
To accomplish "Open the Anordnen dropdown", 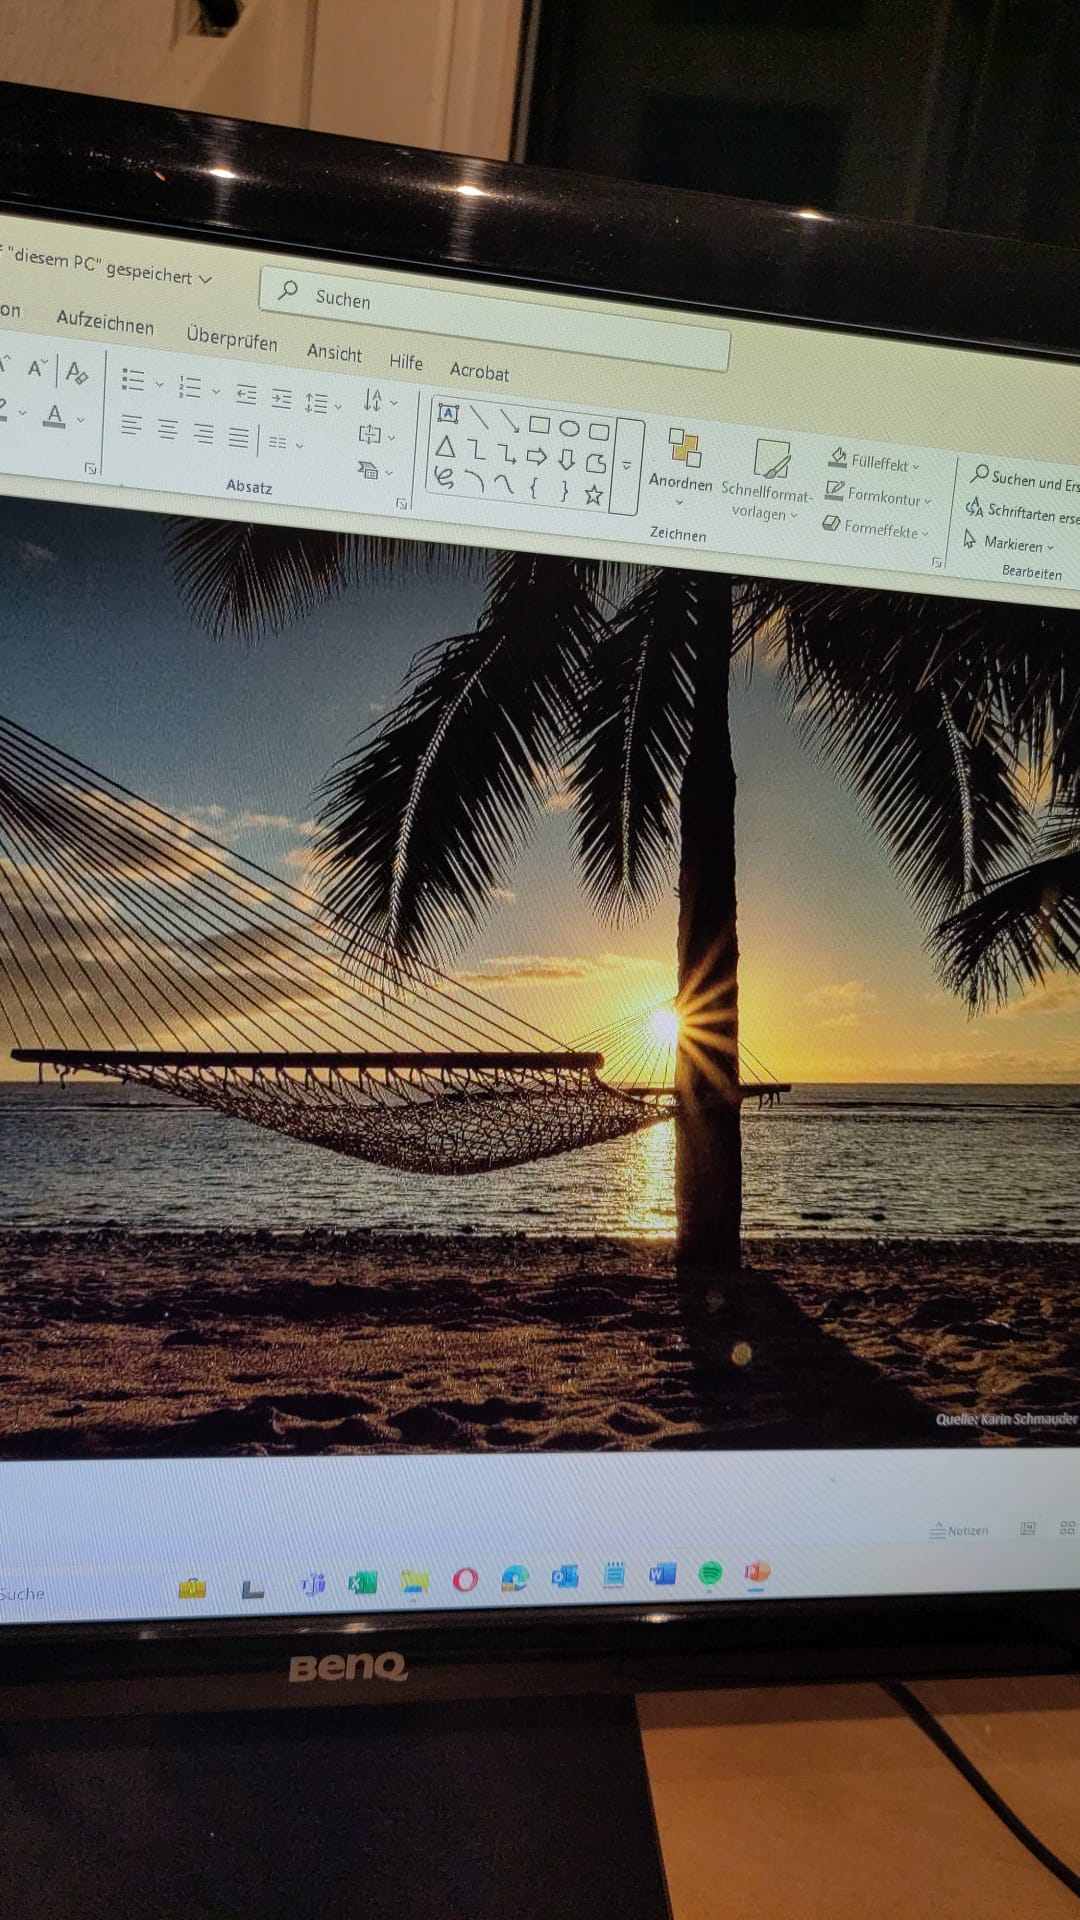I will 681,466.
